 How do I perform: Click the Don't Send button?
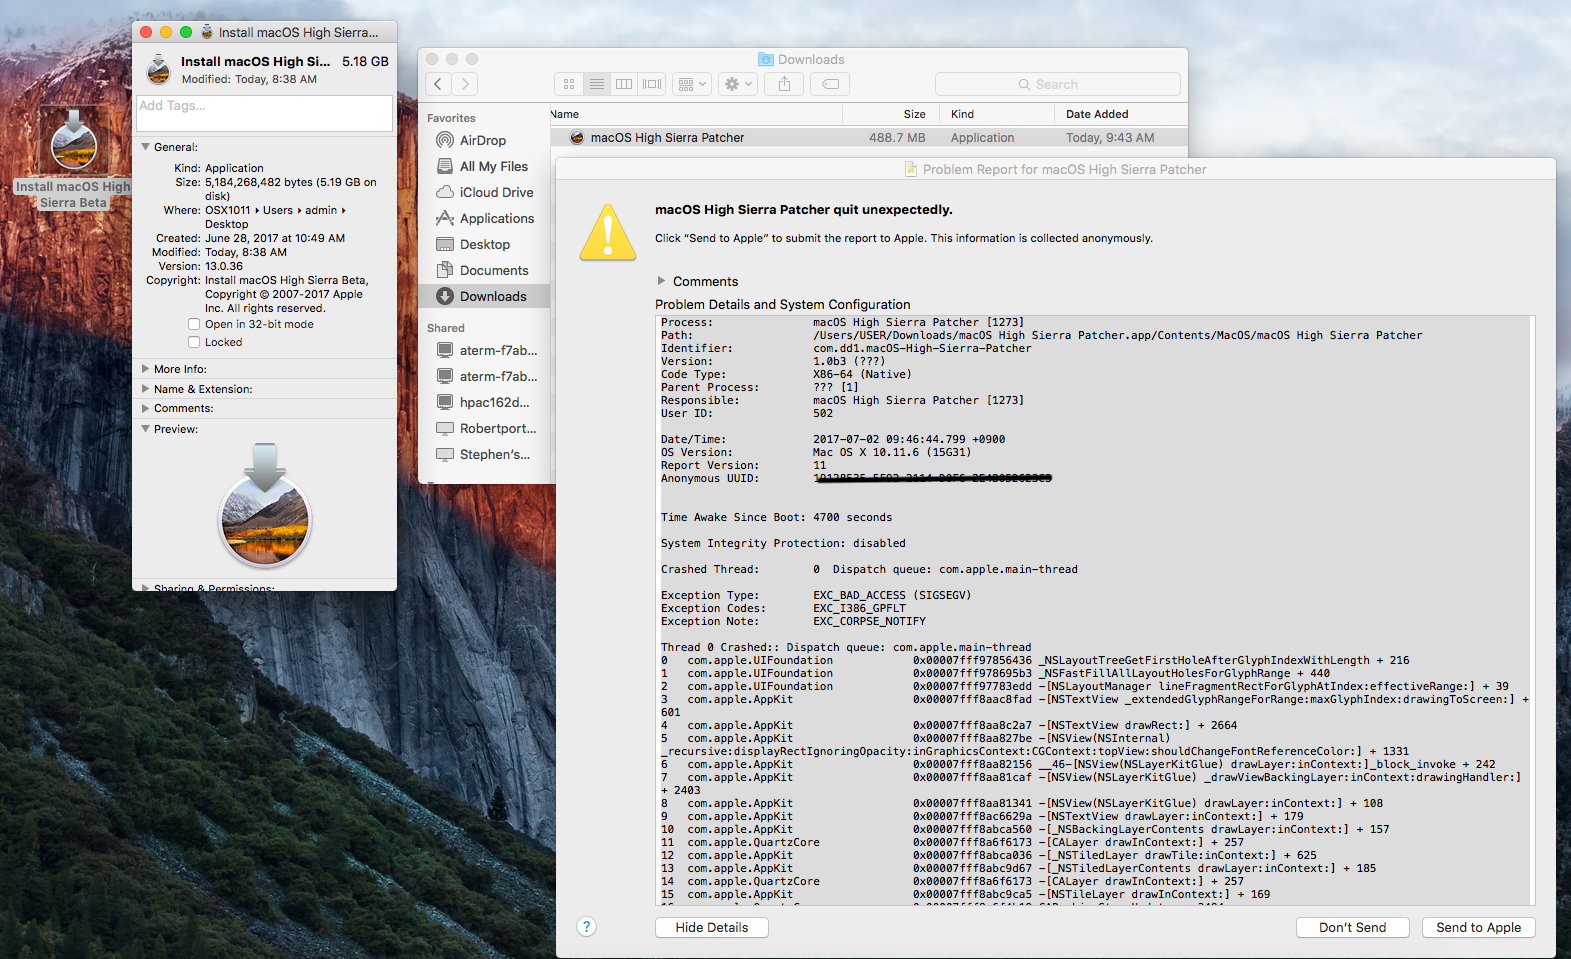click(1352, 927)
